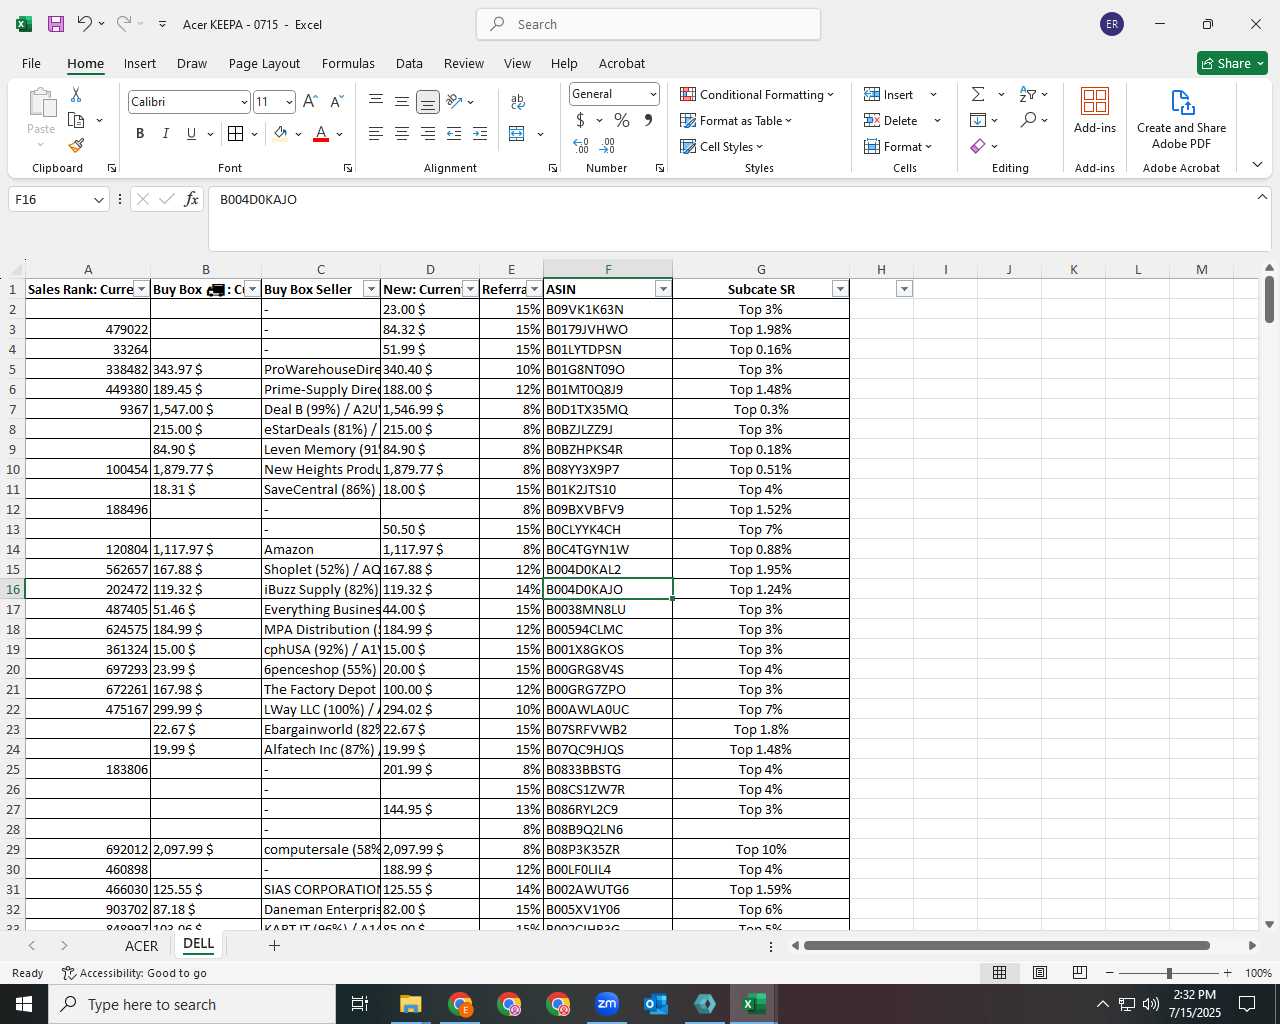Open the General number format dropdown
Viewport: 1280px width, 1024px height.
coord(653,94)
